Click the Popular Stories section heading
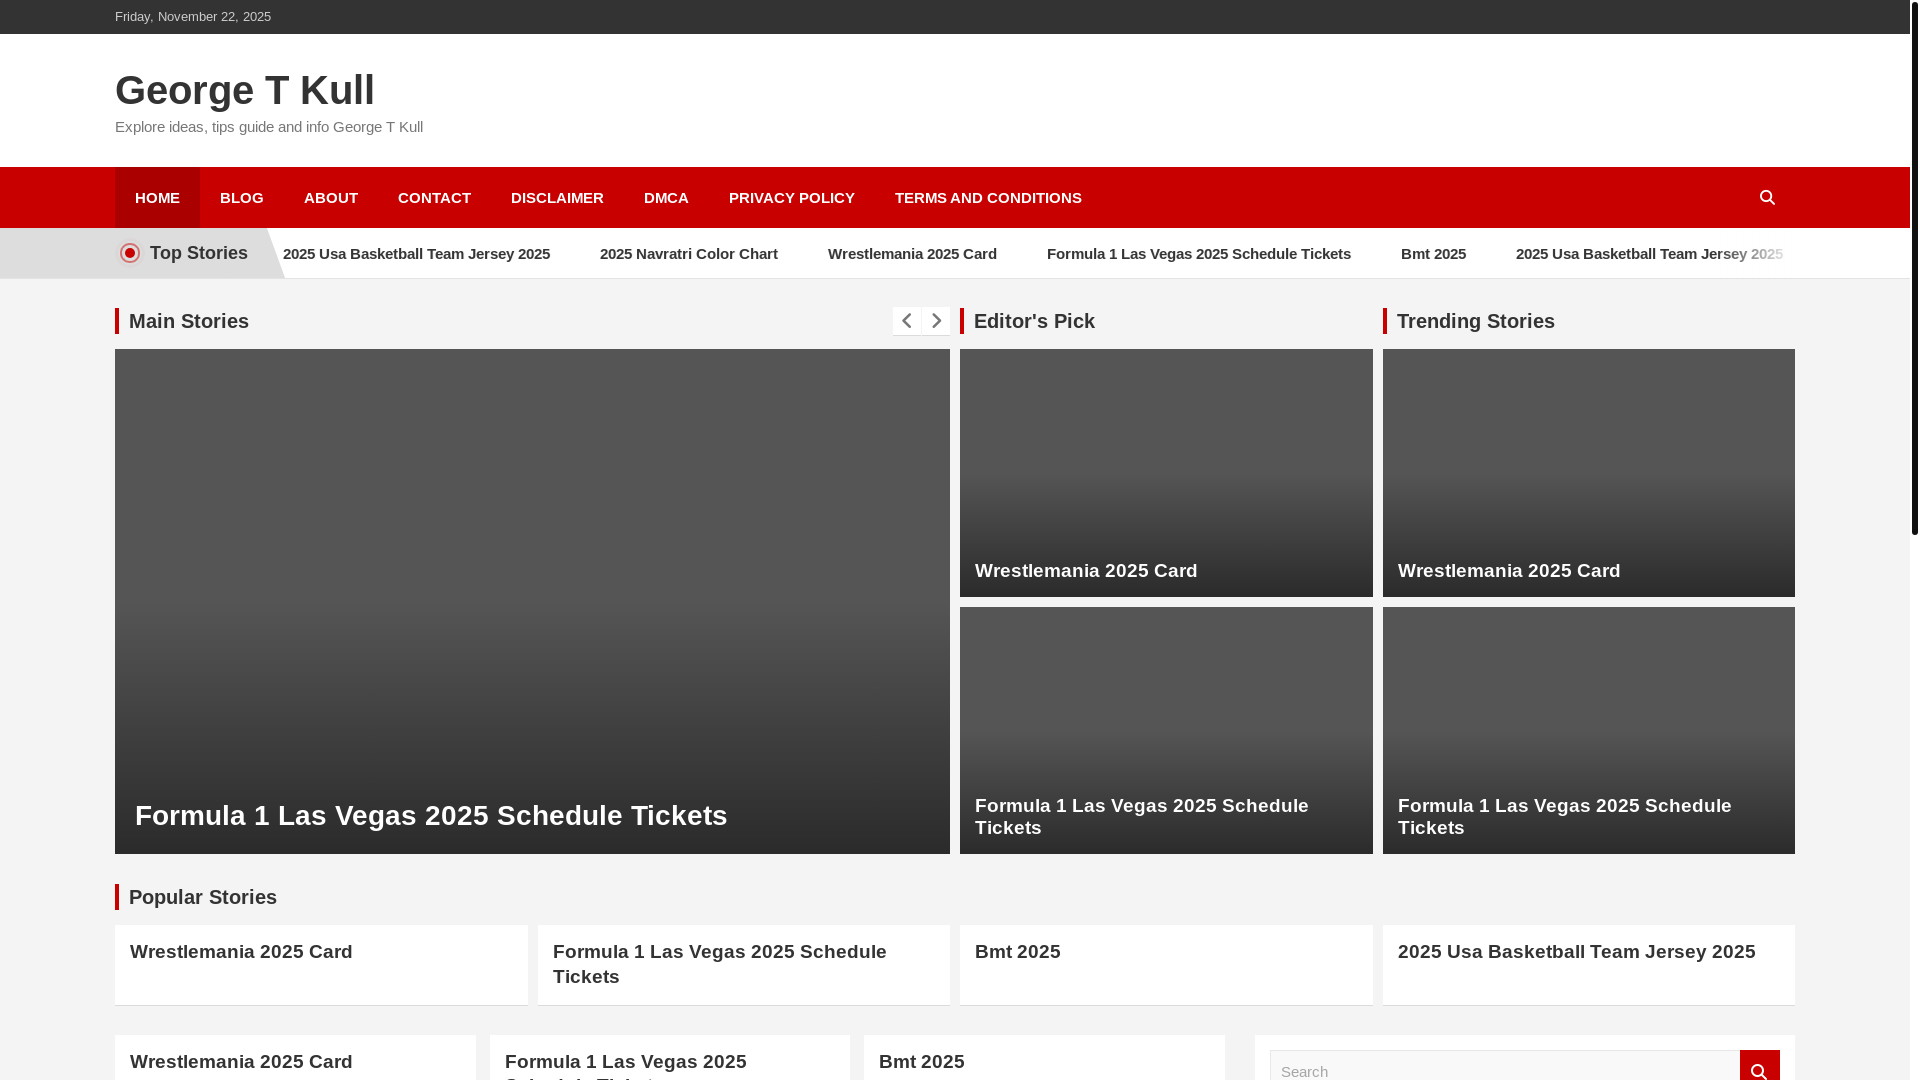This screenshot has width=1920, height=1080. pos(203,897)
